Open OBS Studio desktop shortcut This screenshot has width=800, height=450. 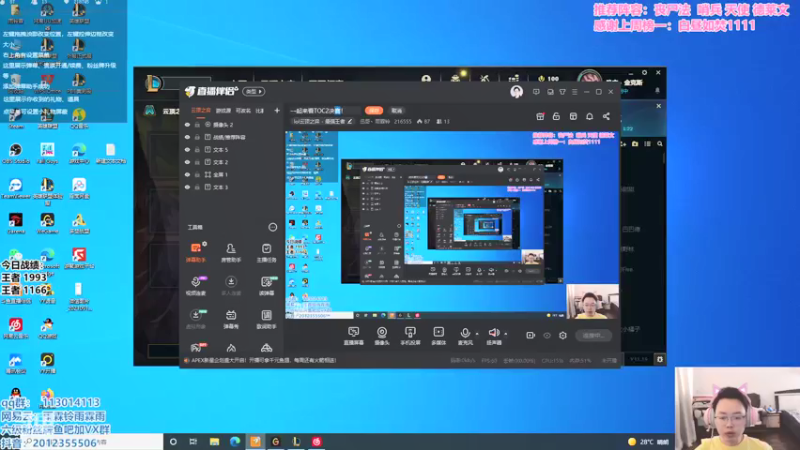[x=16, y=154]
